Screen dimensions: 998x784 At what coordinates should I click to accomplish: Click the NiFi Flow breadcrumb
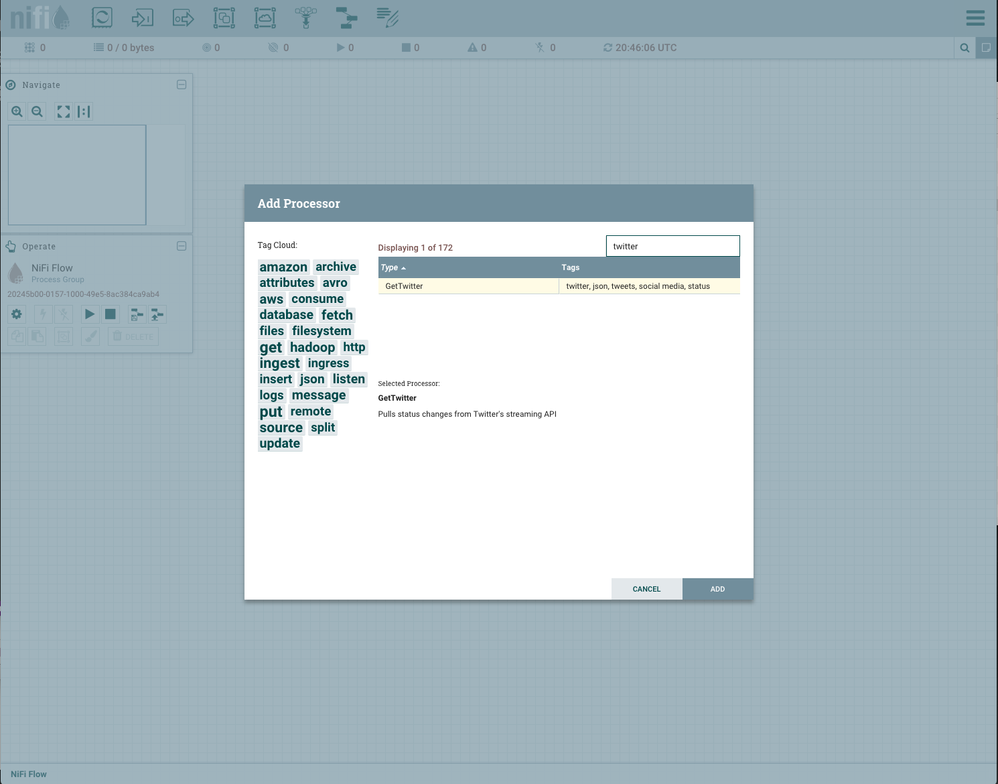tap(29, 774)
